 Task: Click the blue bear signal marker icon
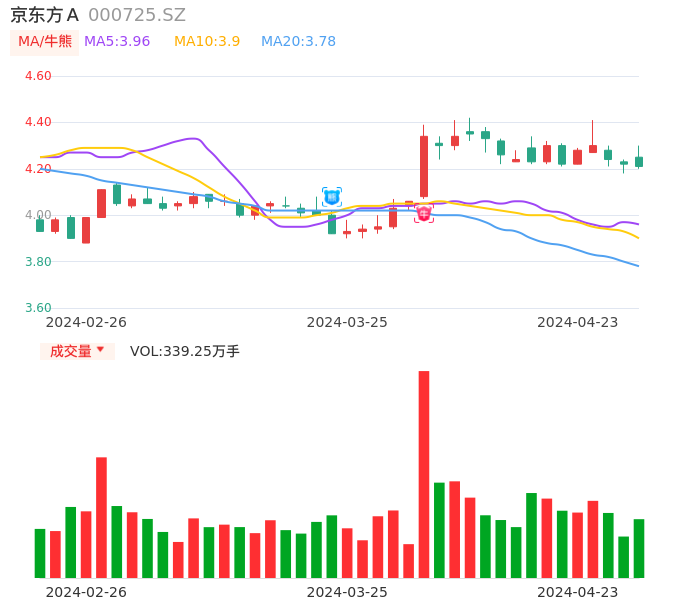pos(332,197)
